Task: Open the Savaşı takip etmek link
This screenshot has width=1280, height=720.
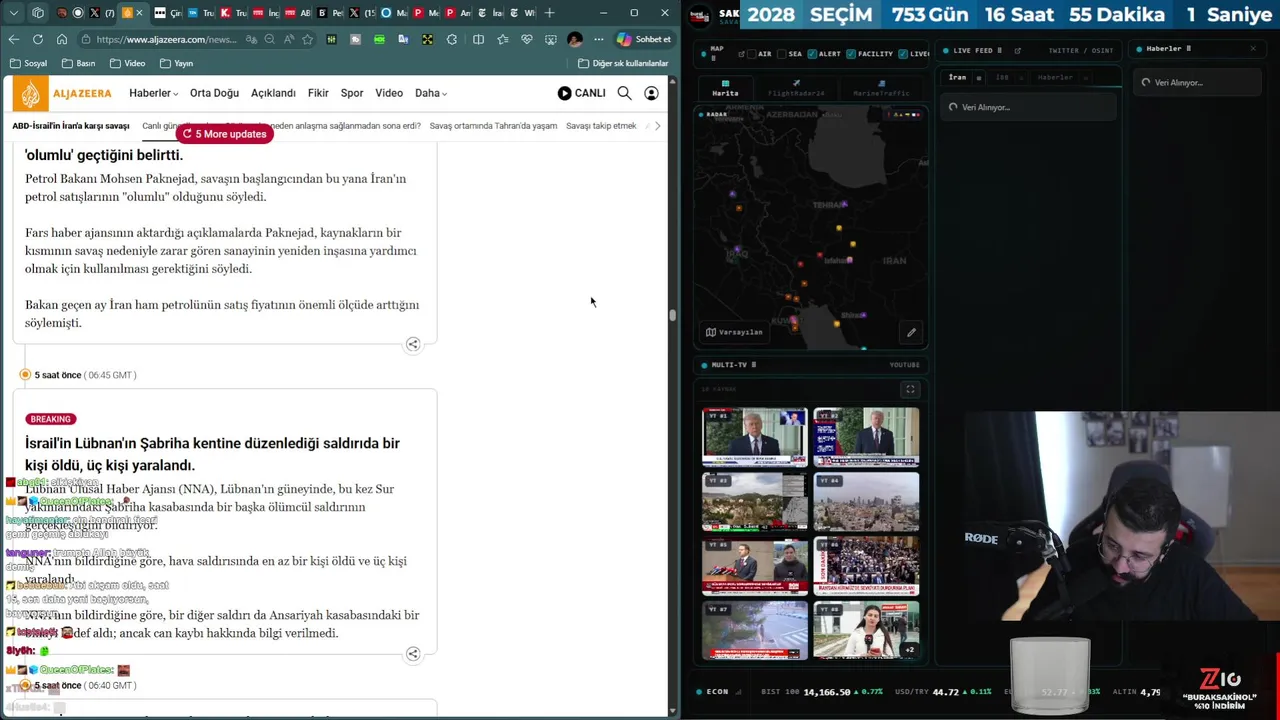Action: (x=601, y=126)
